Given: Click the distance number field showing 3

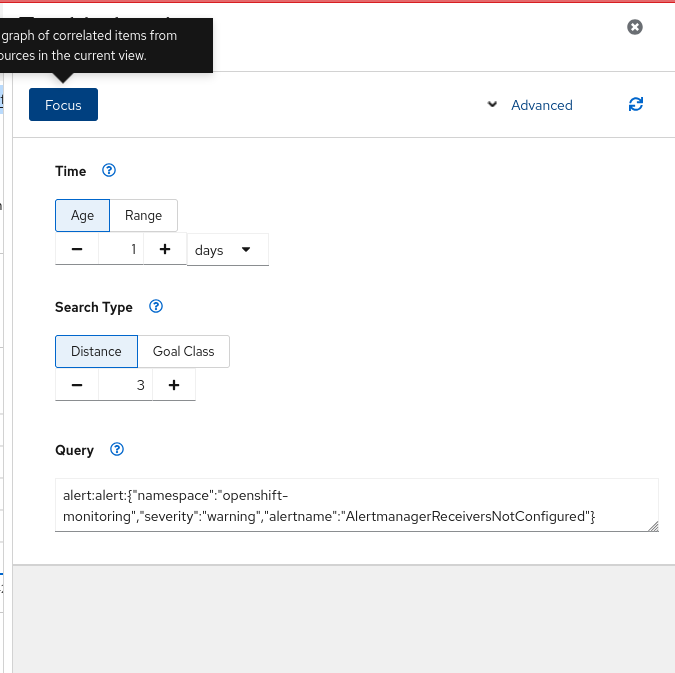Looking at the screenshot, I should [125, 385].
